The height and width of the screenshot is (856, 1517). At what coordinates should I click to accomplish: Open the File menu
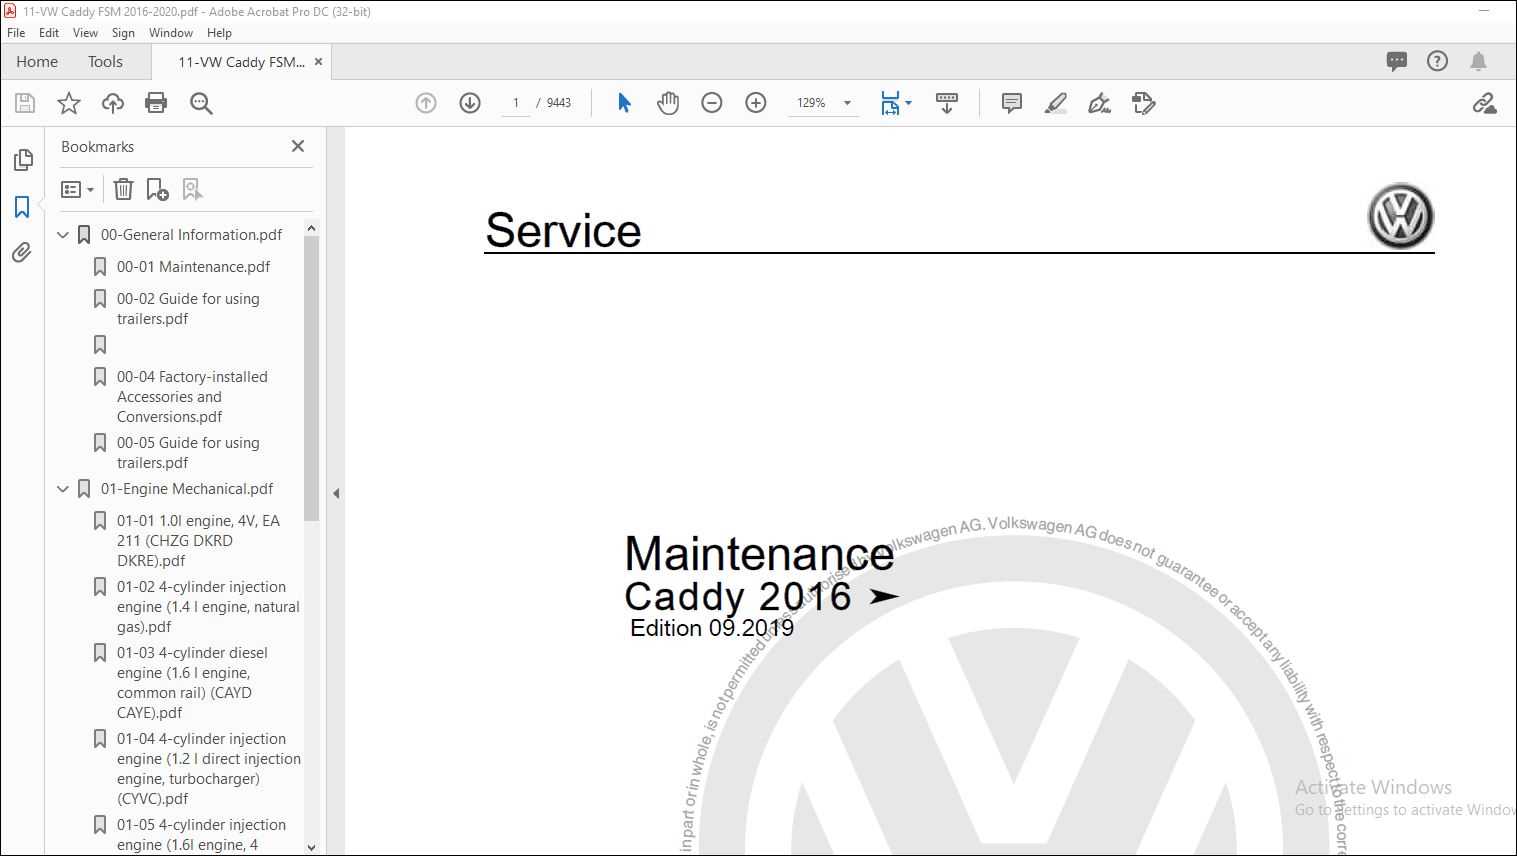pyautogui.click(x=16, y=33)
